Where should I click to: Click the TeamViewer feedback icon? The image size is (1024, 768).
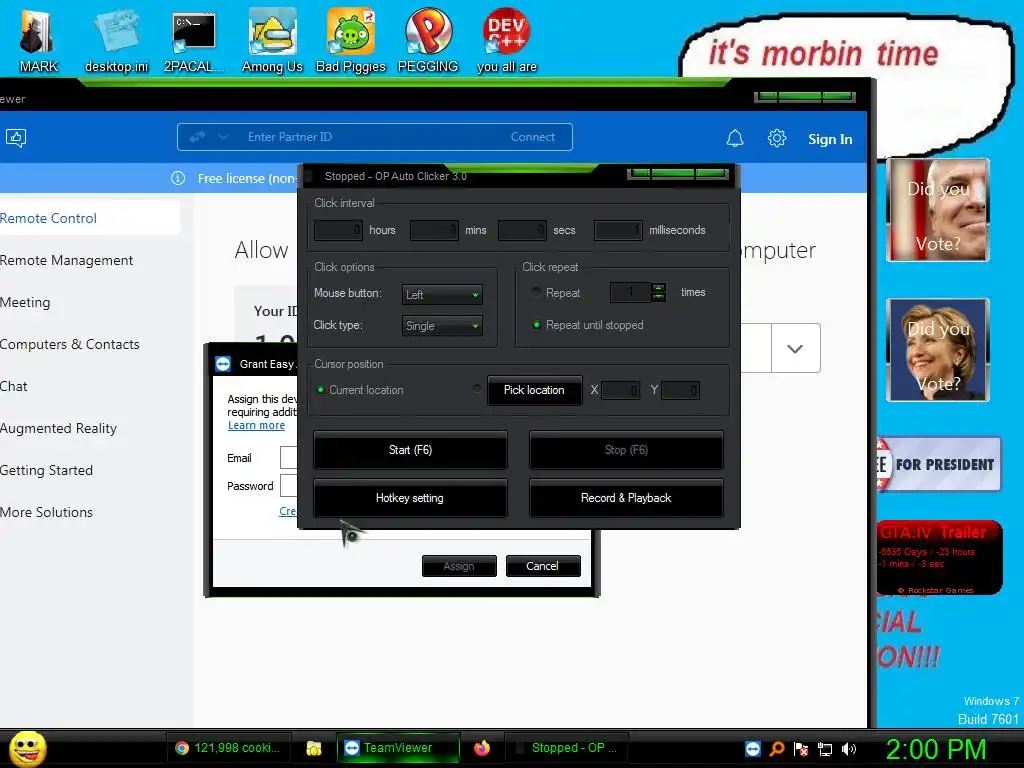click(16, 138)
